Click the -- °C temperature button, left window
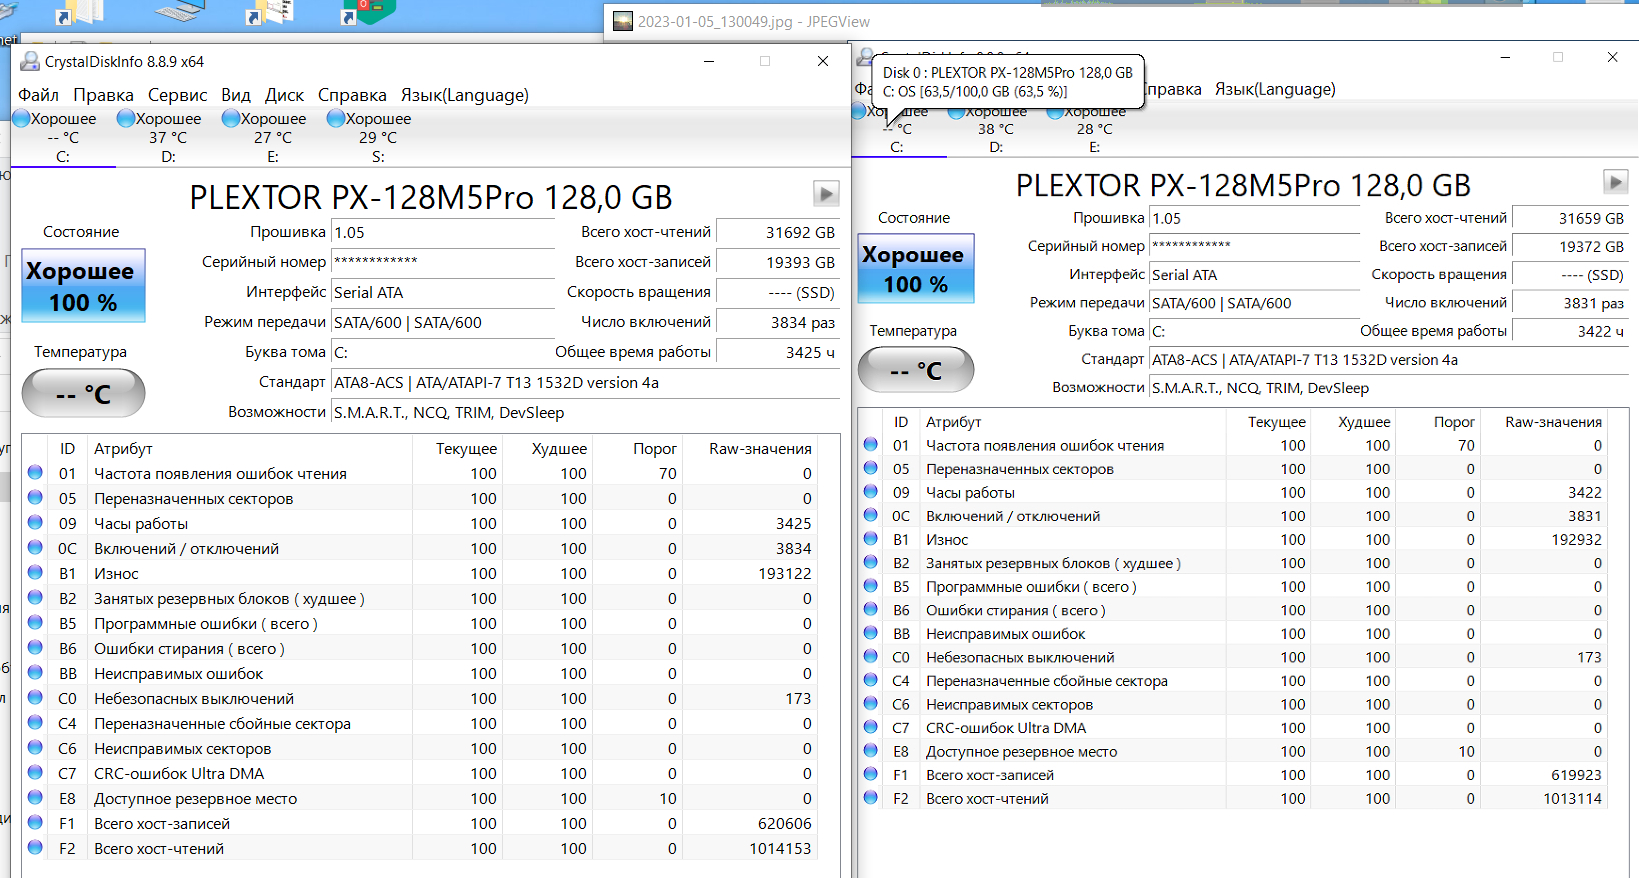Image resolution: width=1639 pixels, height=878 pixels. click(x=84, y=394)
